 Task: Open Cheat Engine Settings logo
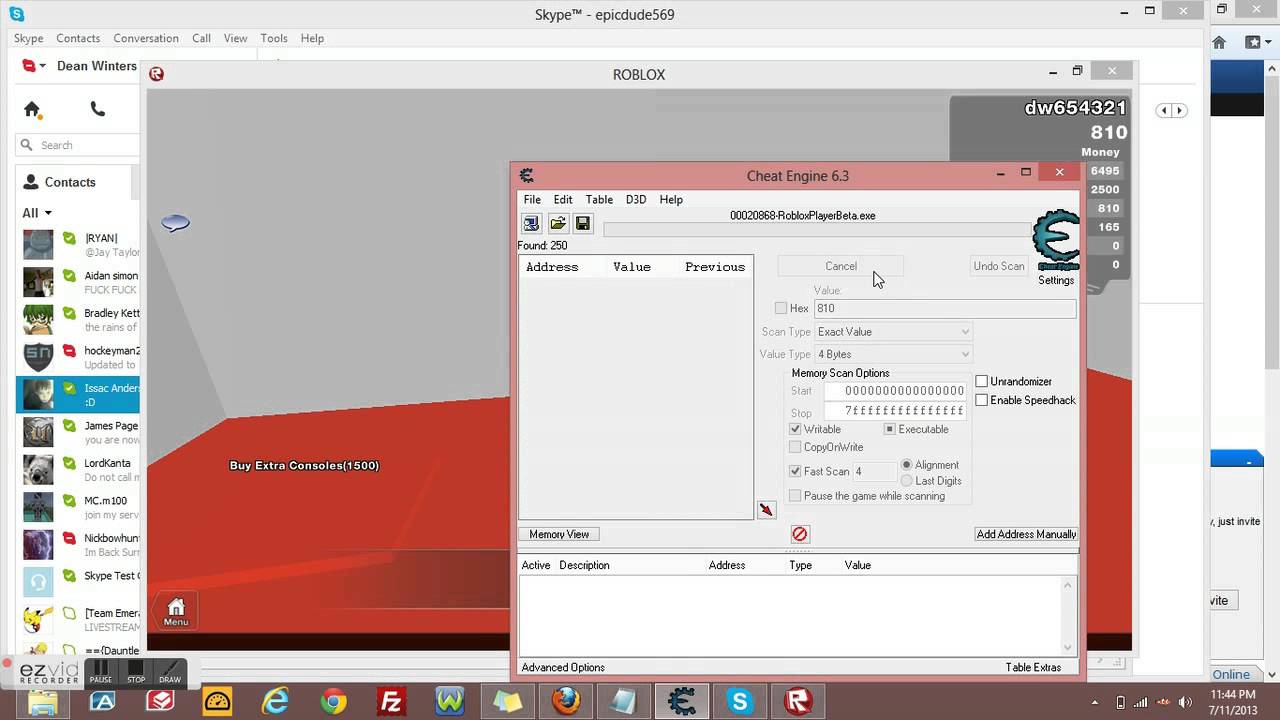coord(1055,241)
